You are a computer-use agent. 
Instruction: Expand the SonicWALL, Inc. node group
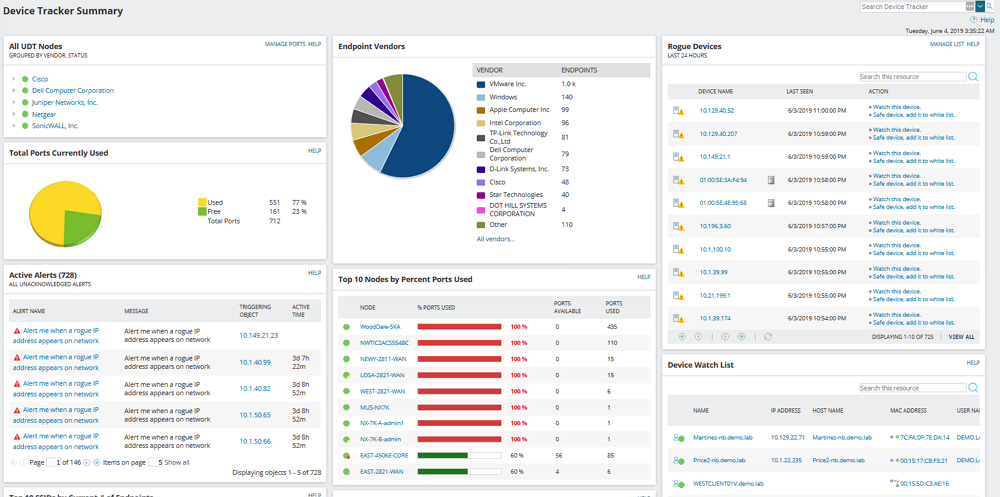click(13, 126)
